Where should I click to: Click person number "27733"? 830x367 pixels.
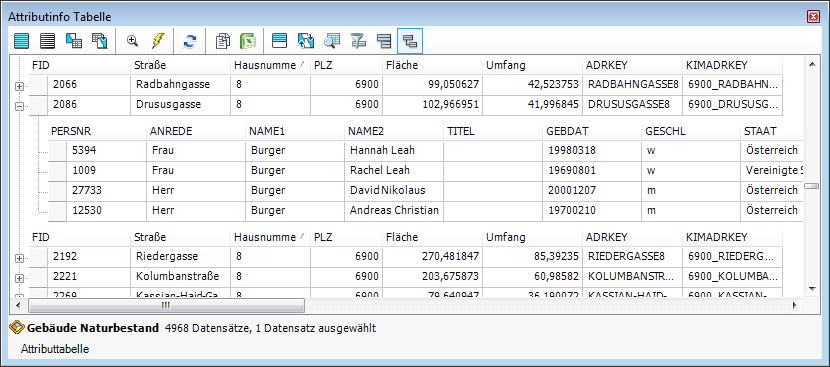coord(106,191)
